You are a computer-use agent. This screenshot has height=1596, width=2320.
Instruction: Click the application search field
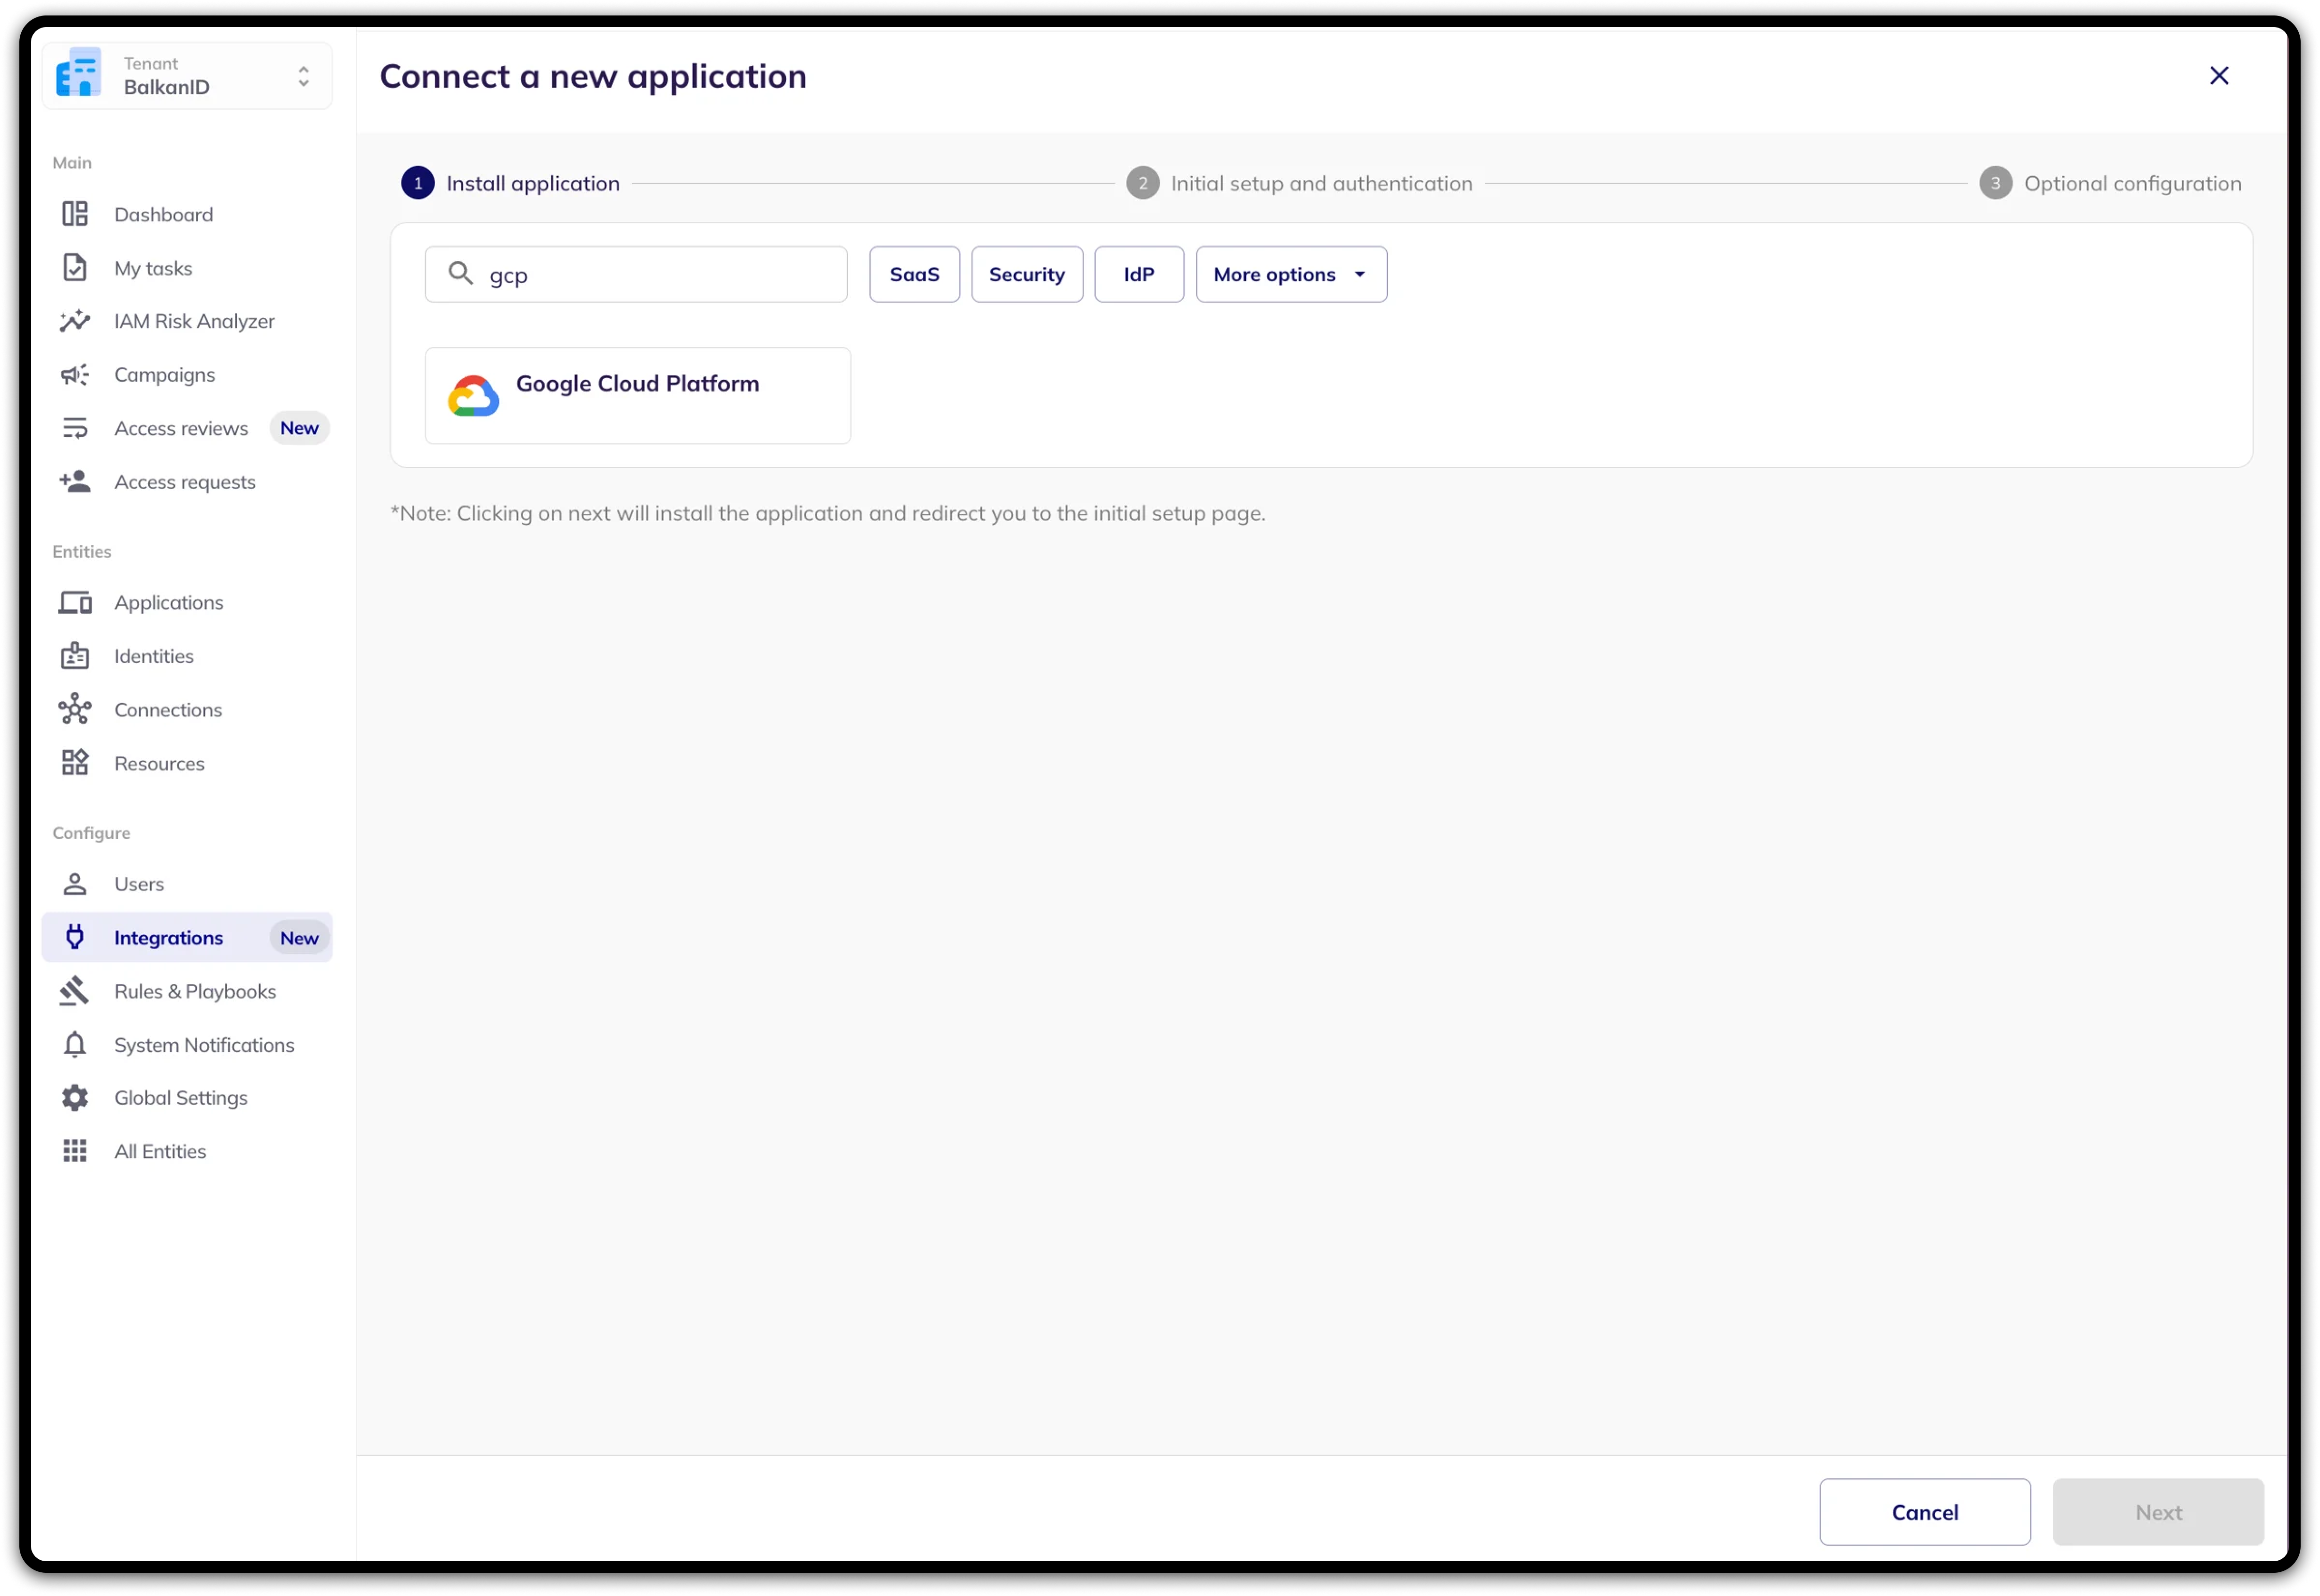[660, 275]
